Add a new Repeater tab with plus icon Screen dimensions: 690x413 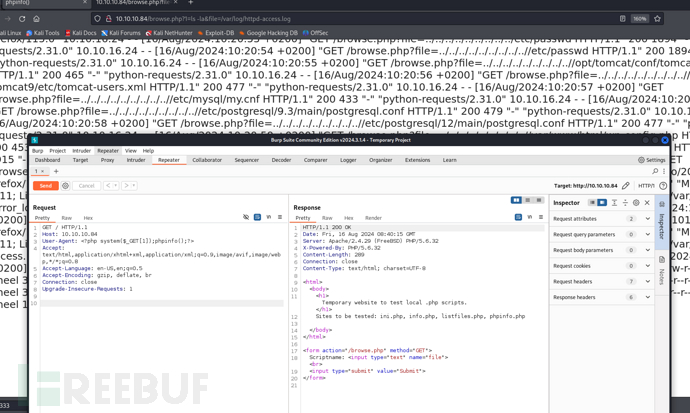click(x=56, y=171)
